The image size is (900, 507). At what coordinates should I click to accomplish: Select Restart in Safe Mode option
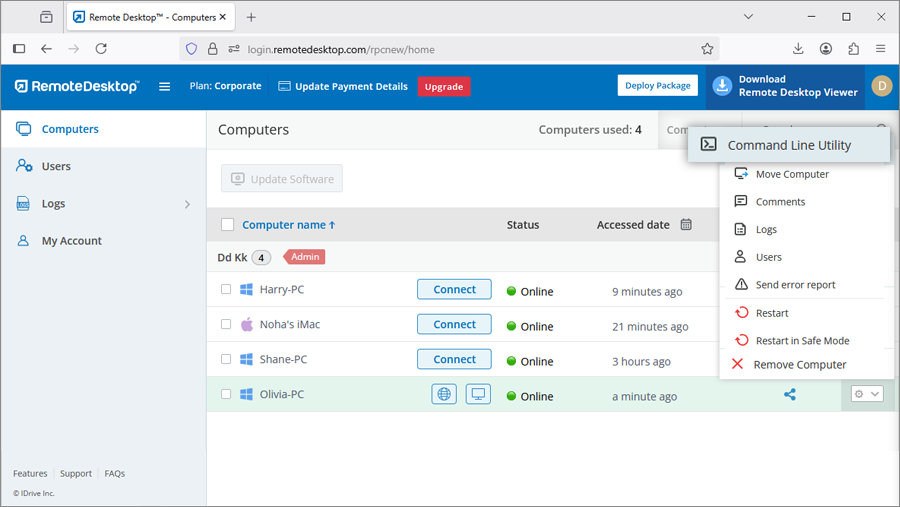pos(802,340)
